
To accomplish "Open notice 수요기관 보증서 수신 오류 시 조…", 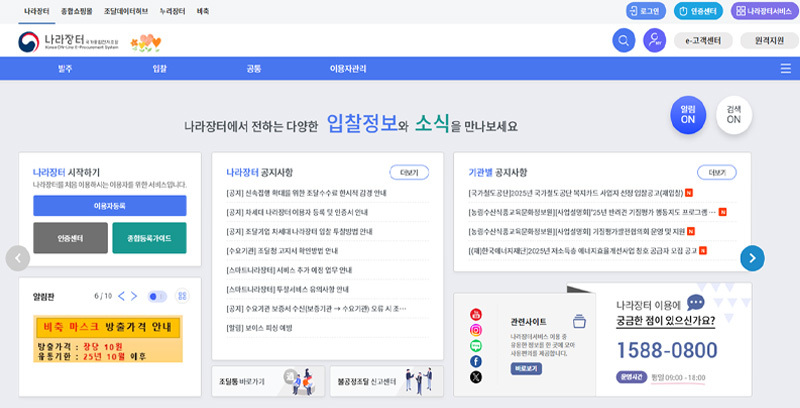I will coord(316,309).
